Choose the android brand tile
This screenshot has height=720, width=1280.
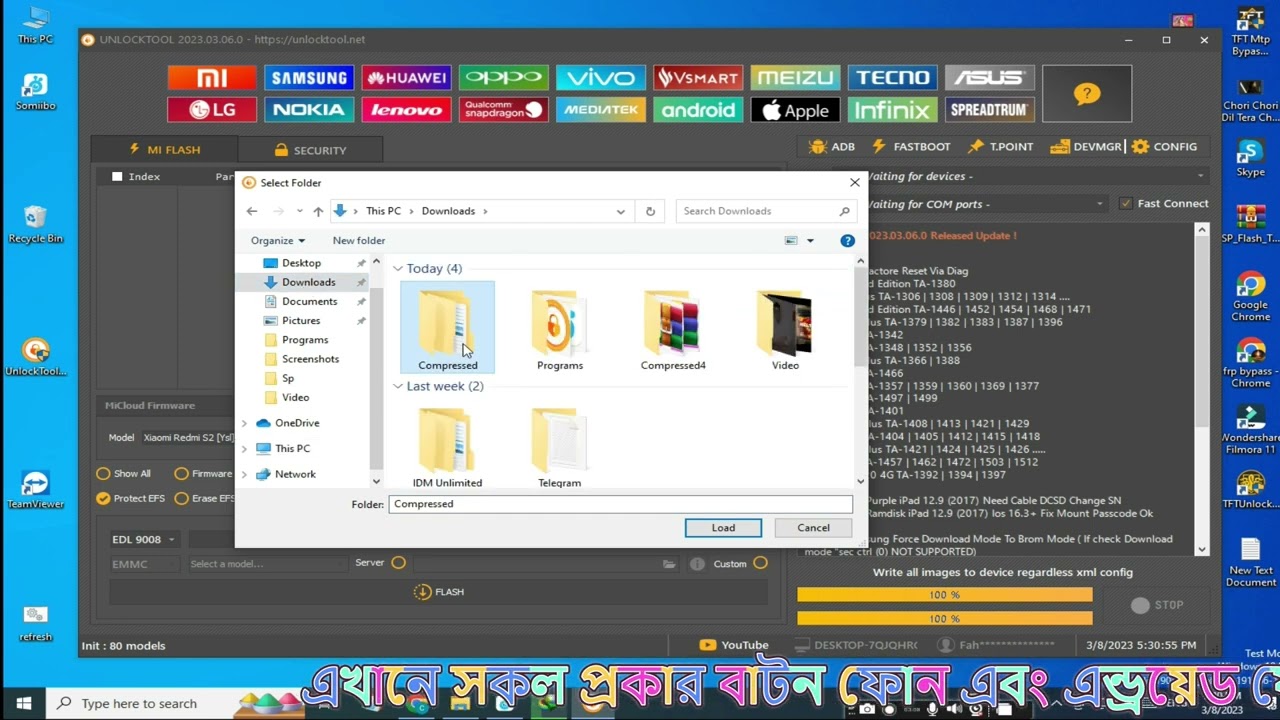[698, 110]
